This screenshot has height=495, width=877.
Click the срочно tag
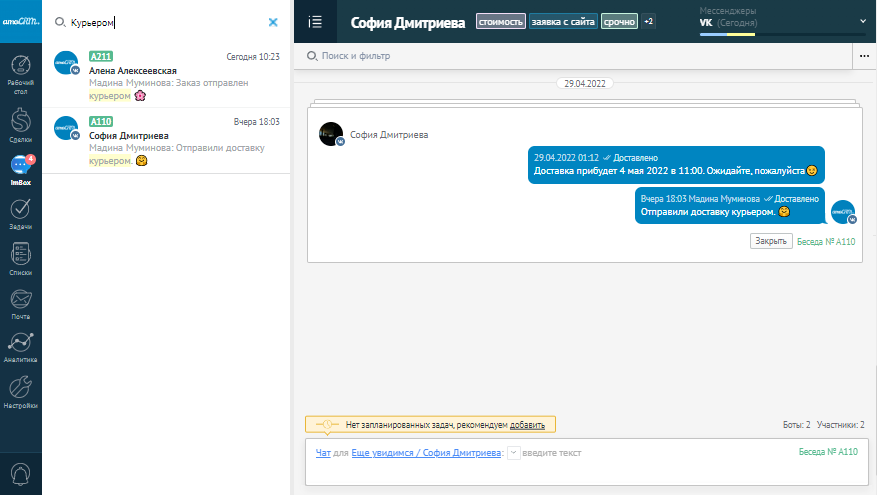point(619,21)
